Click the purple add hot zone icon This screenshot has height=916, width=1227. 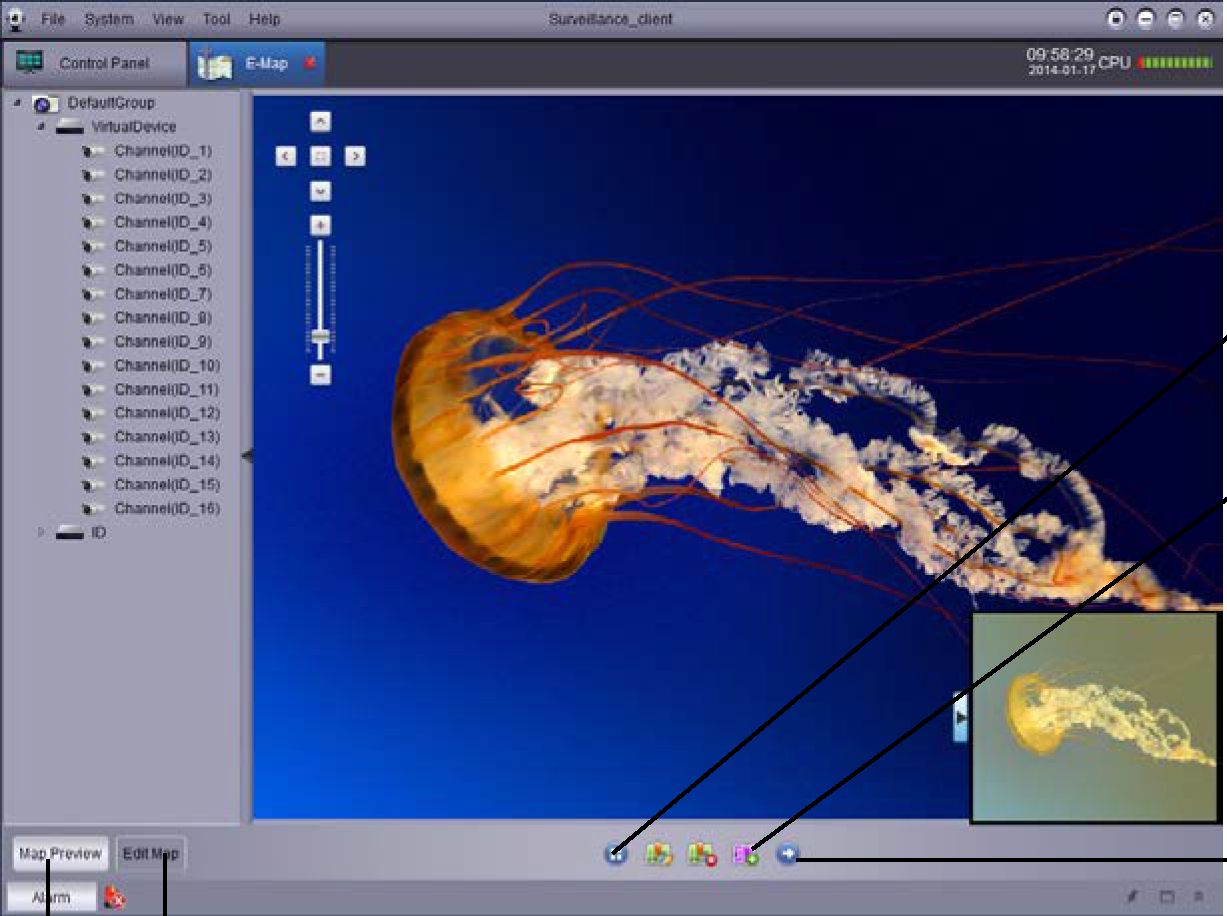tap(746, 855)
